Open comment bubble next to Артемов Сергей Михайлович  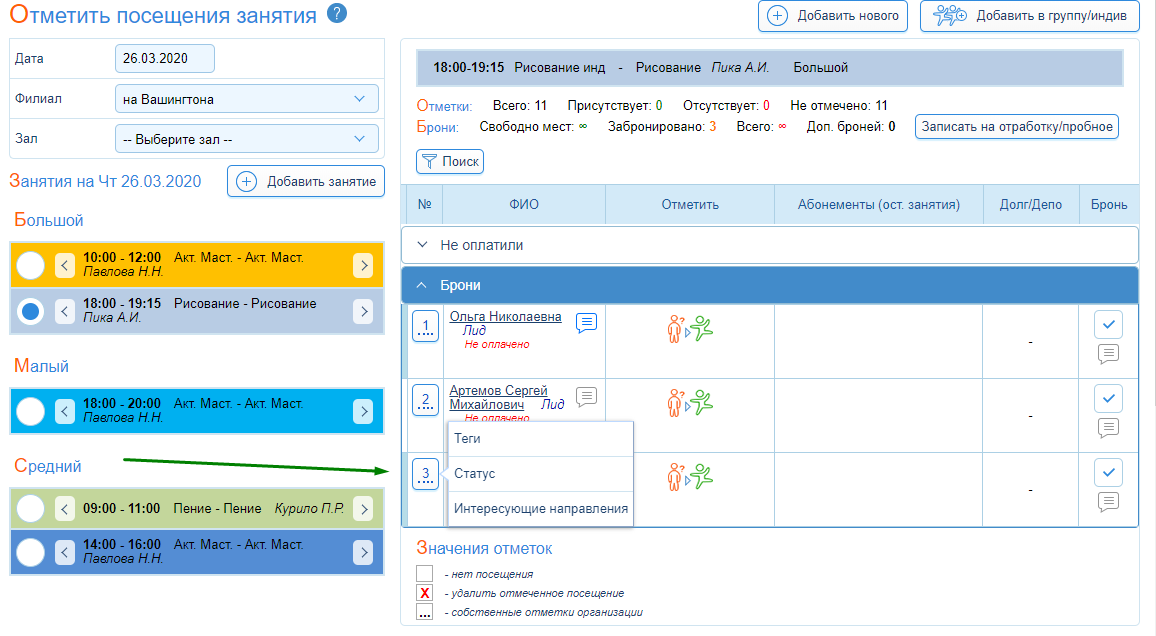(587, 396)
